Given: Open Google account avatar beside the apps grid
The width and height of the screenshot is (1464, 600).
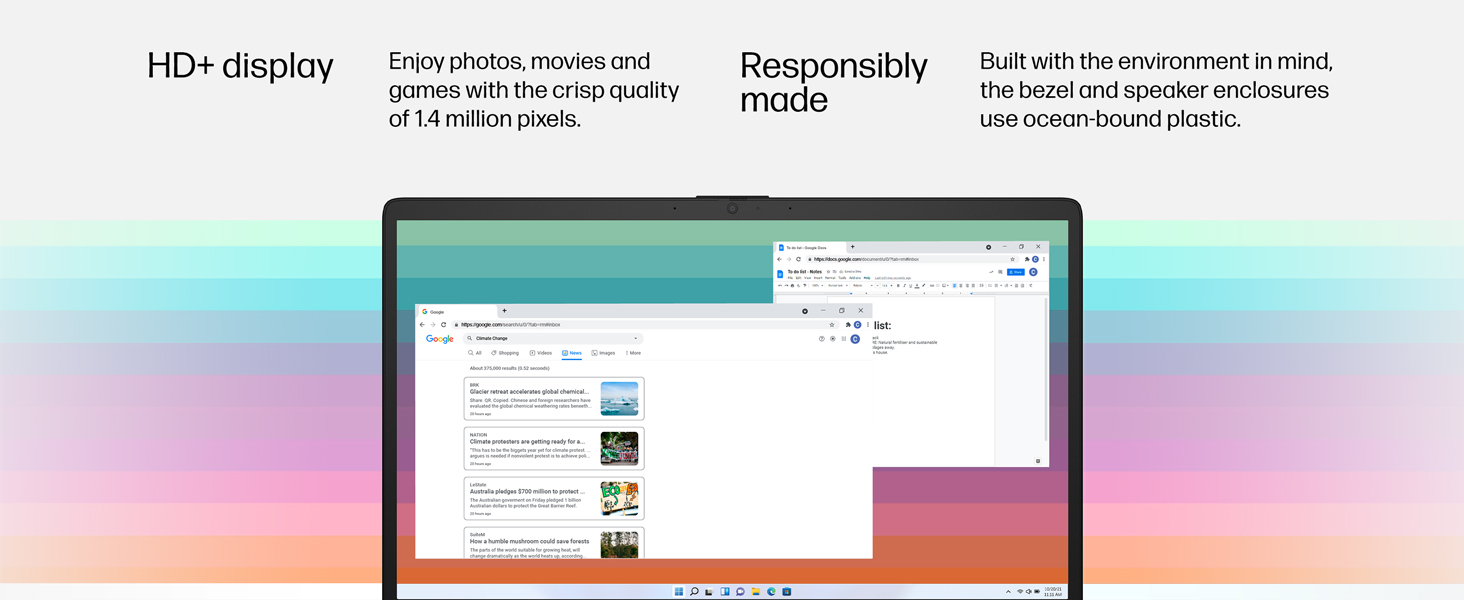Looking at the screenshot, I should click(x=855, y=339).
